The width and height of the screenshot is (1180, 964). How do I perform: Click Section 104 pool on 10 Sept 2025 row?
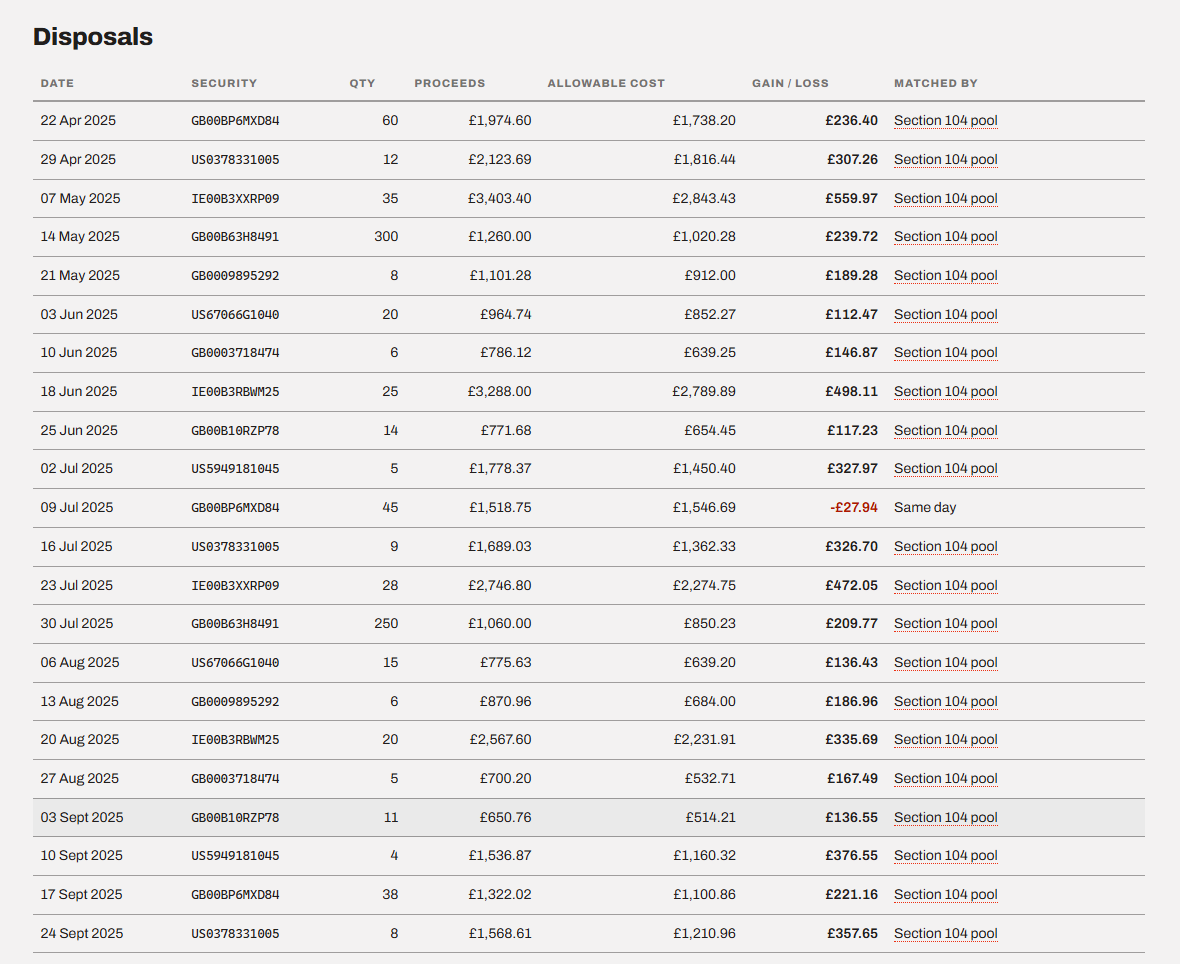945,856
